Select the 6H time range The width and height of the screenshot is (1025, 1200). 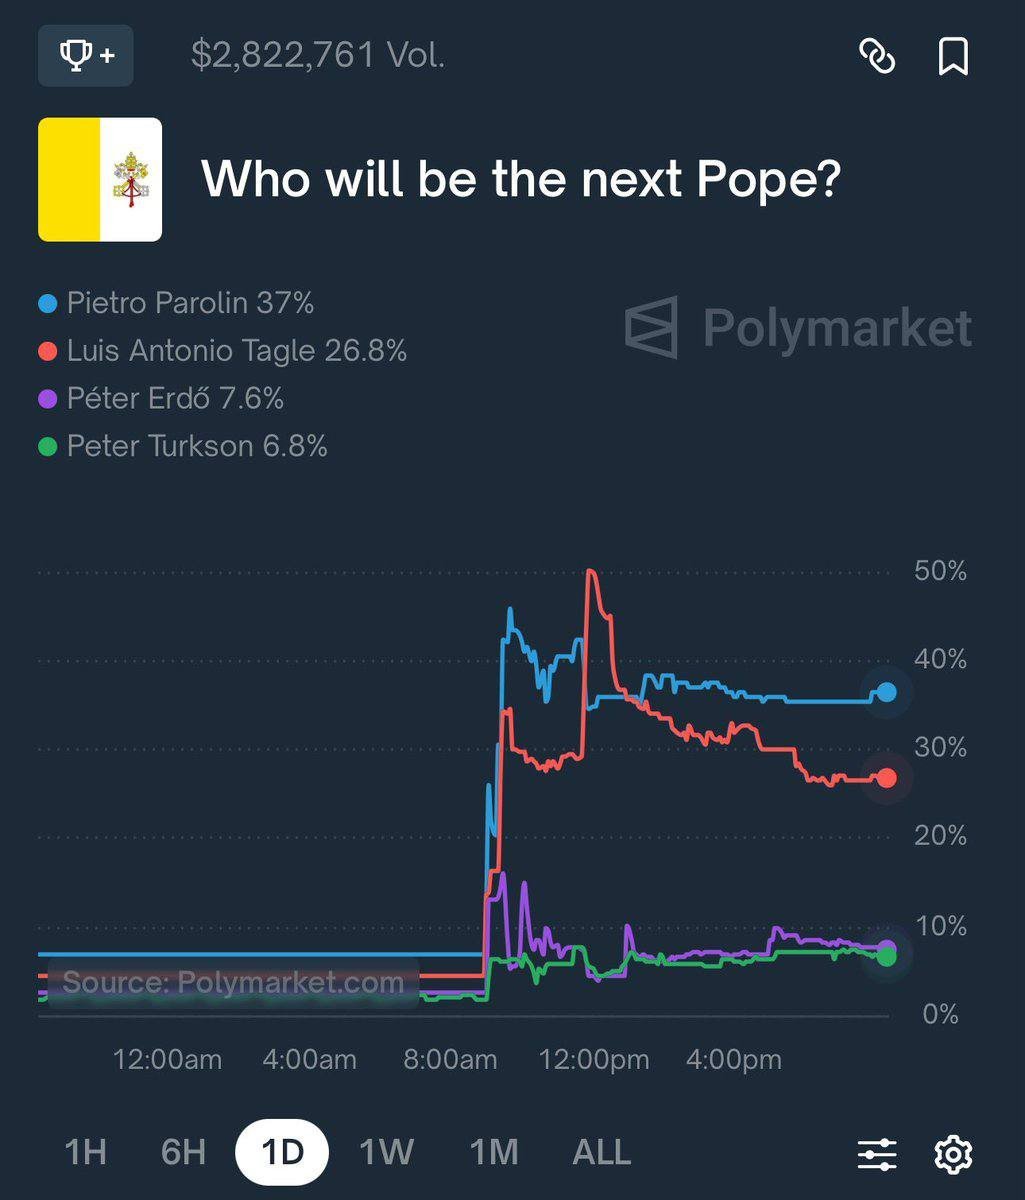(183, 1152)
